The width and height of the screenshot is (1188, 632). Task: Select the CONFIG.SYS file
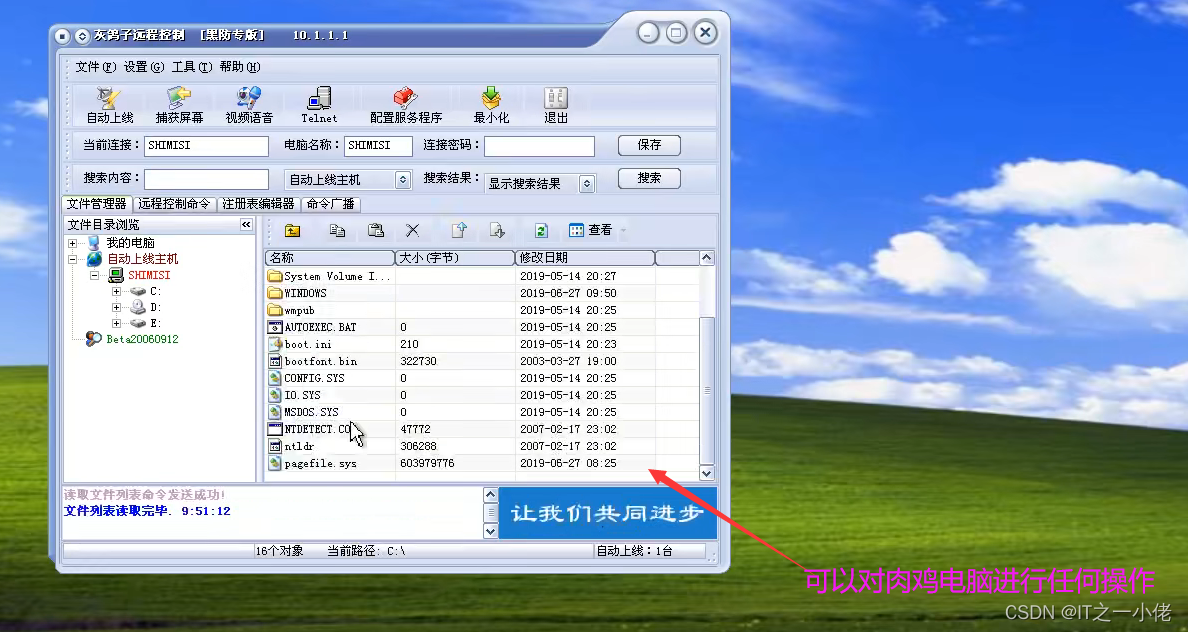(306, 378)
